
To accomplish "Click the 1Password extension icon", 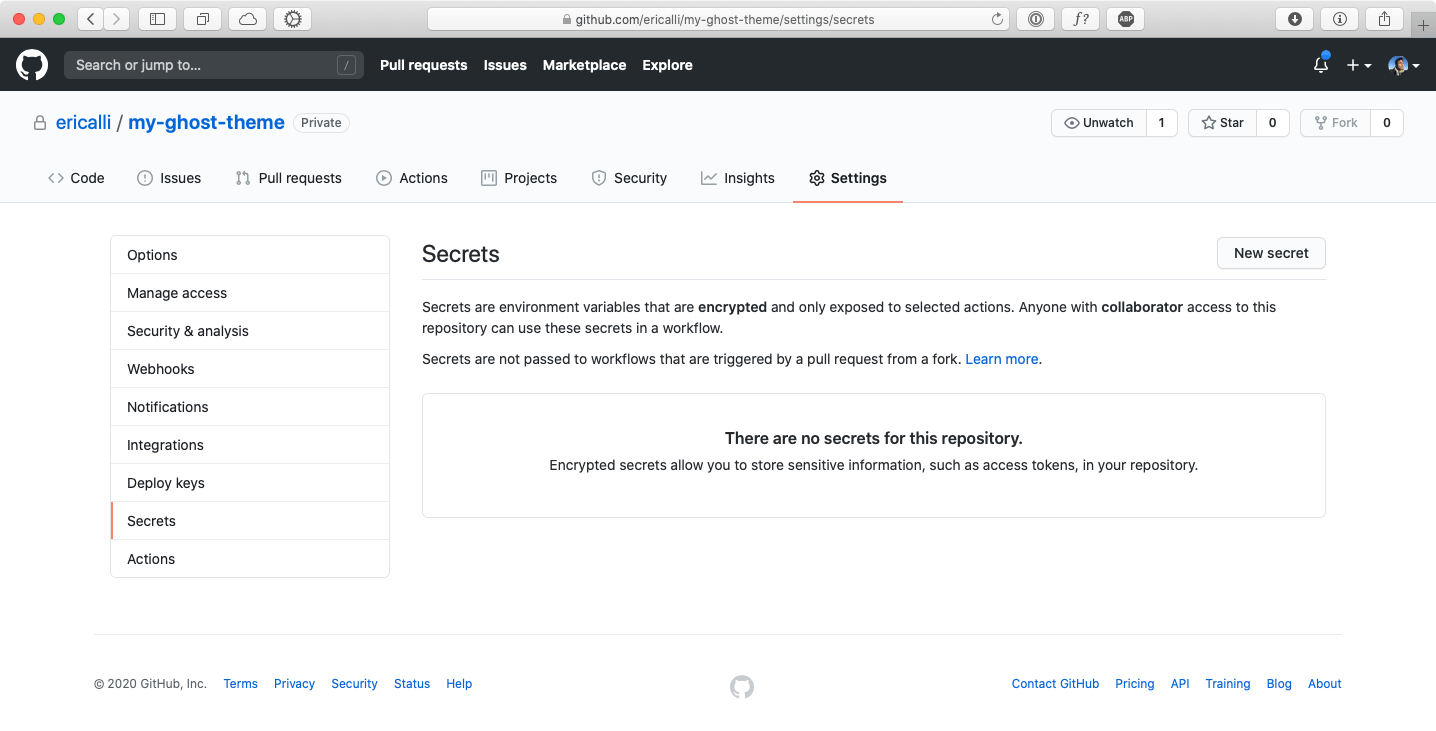I will [x=1035, y=19].
